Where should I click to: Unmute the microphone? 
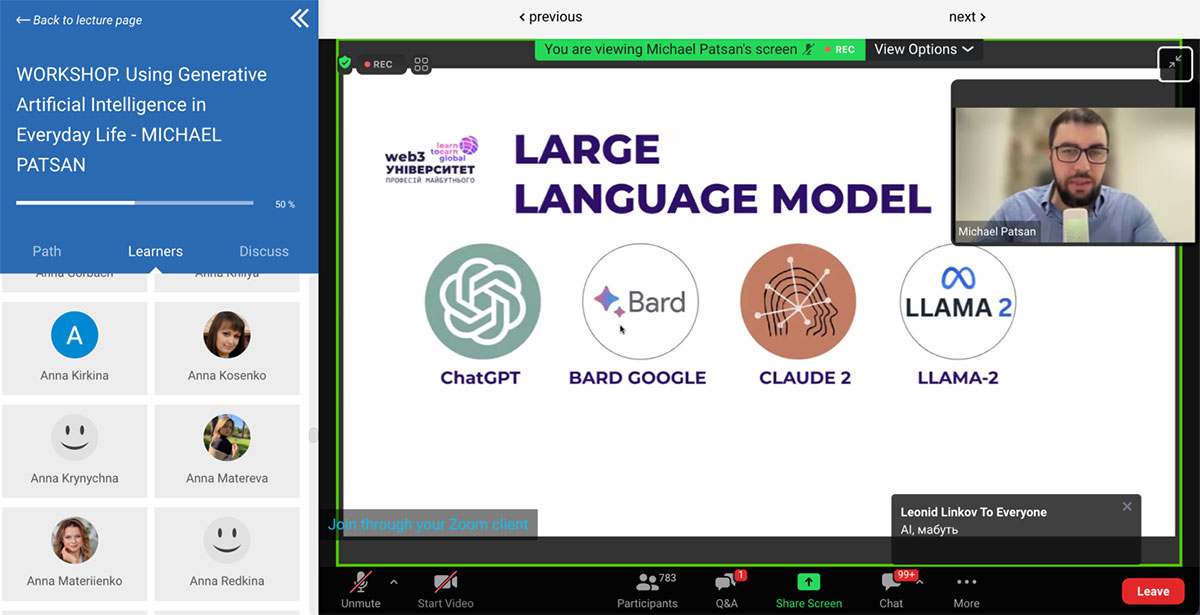coord(360,590)
